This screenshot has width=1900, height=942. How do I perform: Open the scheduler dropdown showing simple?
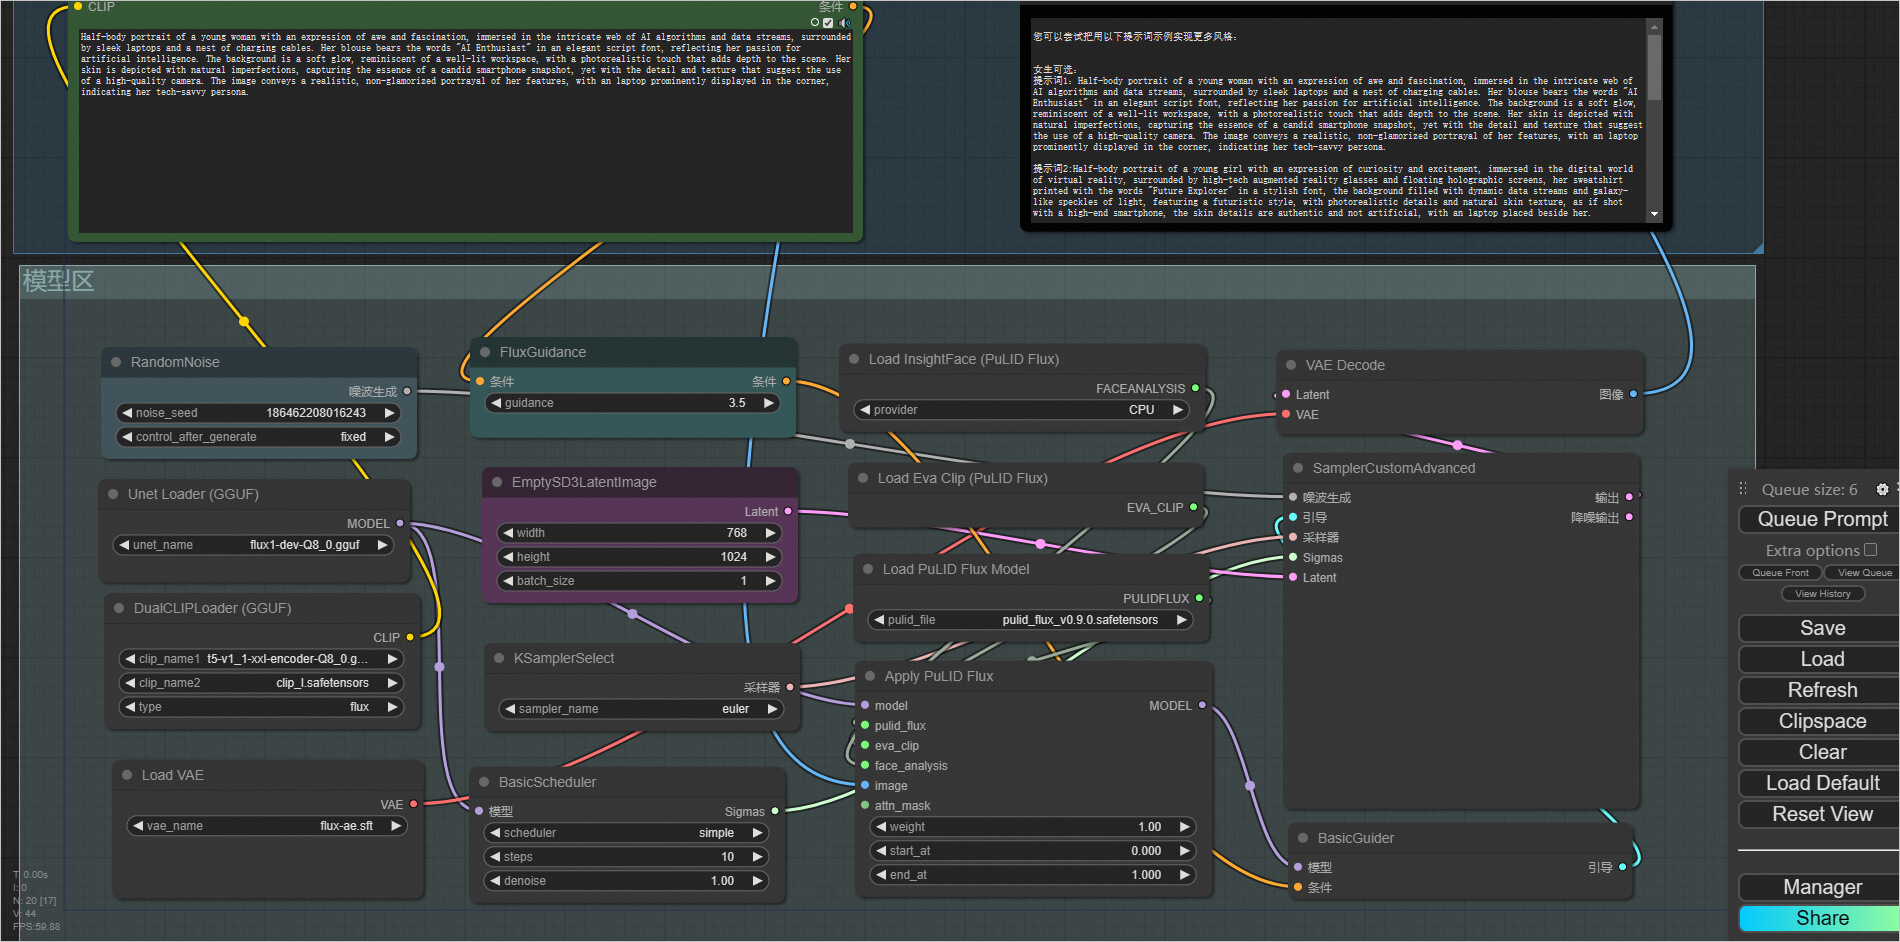626,833
